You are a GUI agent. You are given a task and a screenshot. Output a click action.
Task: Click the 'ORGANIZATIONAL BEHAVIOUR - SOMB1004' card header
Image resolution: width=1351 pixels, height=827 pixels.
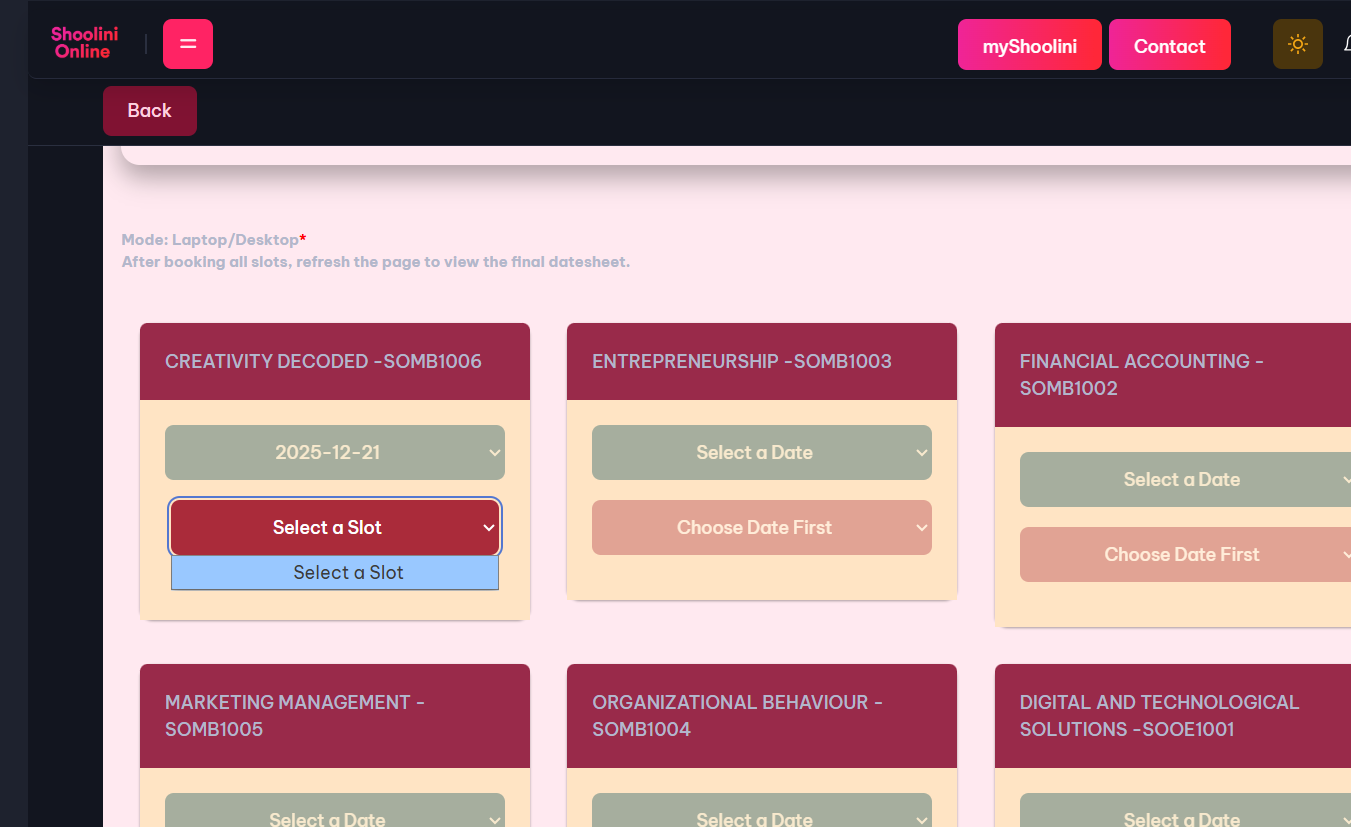coord(762,716)
